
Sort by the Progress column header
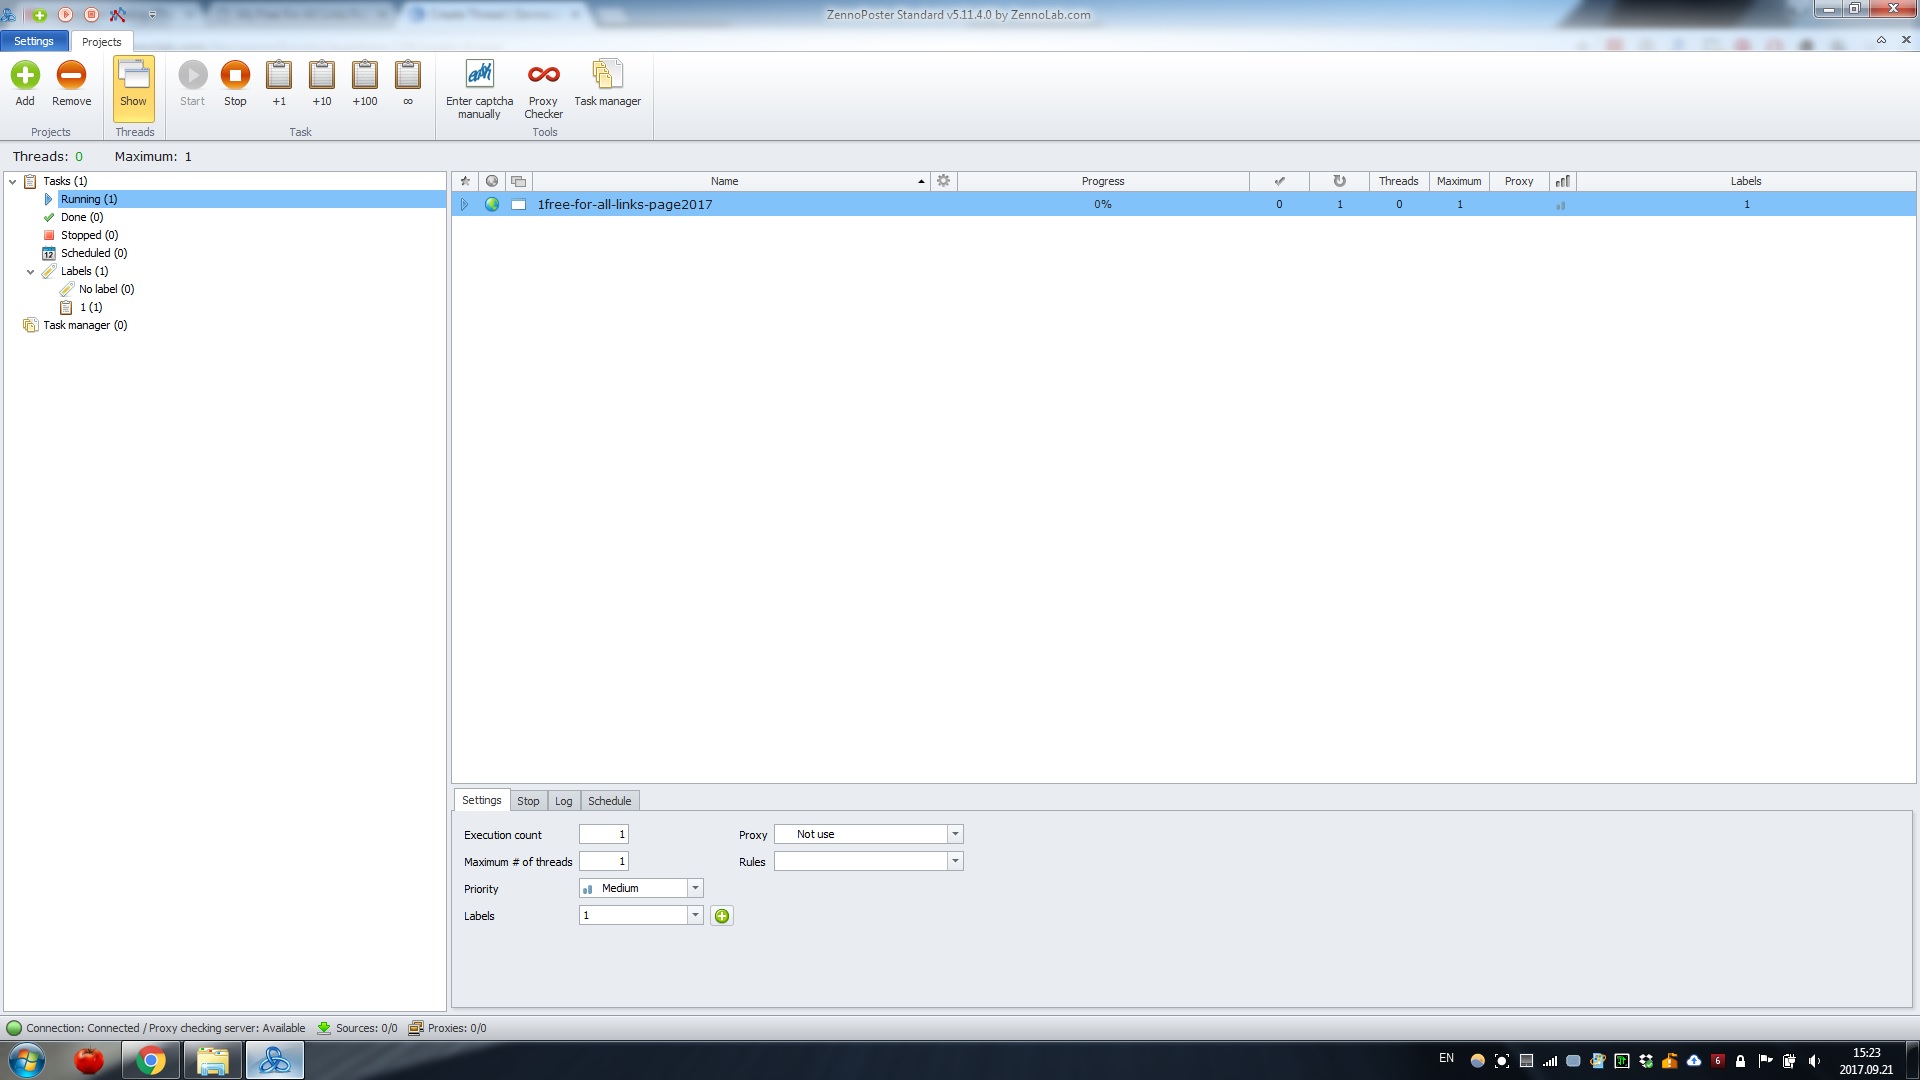[x=1103, y=181]
